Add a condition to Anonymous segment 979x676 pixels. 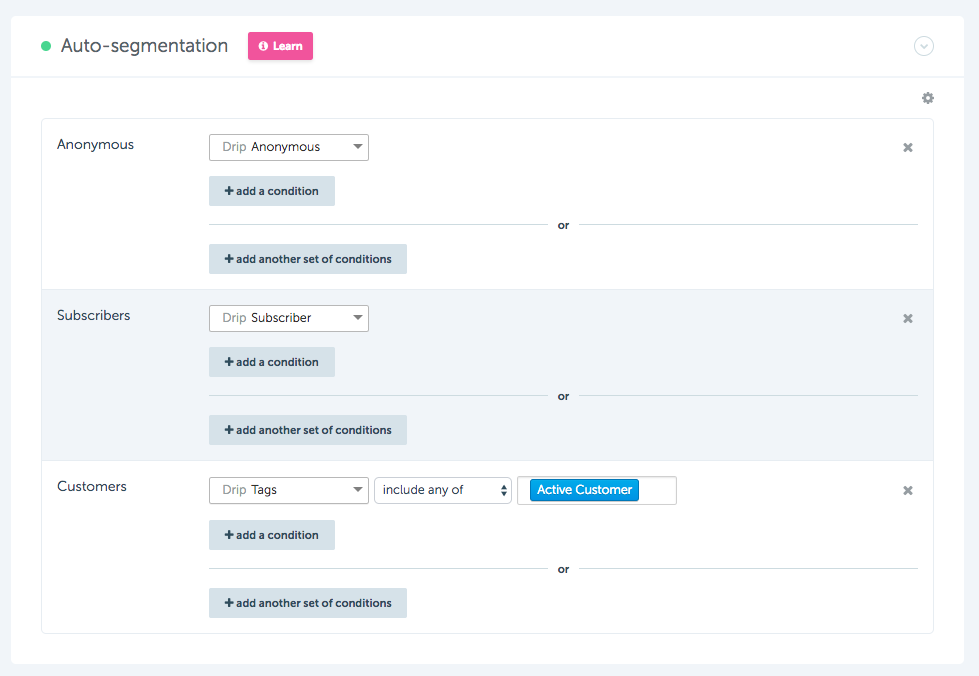click(272, 191)
